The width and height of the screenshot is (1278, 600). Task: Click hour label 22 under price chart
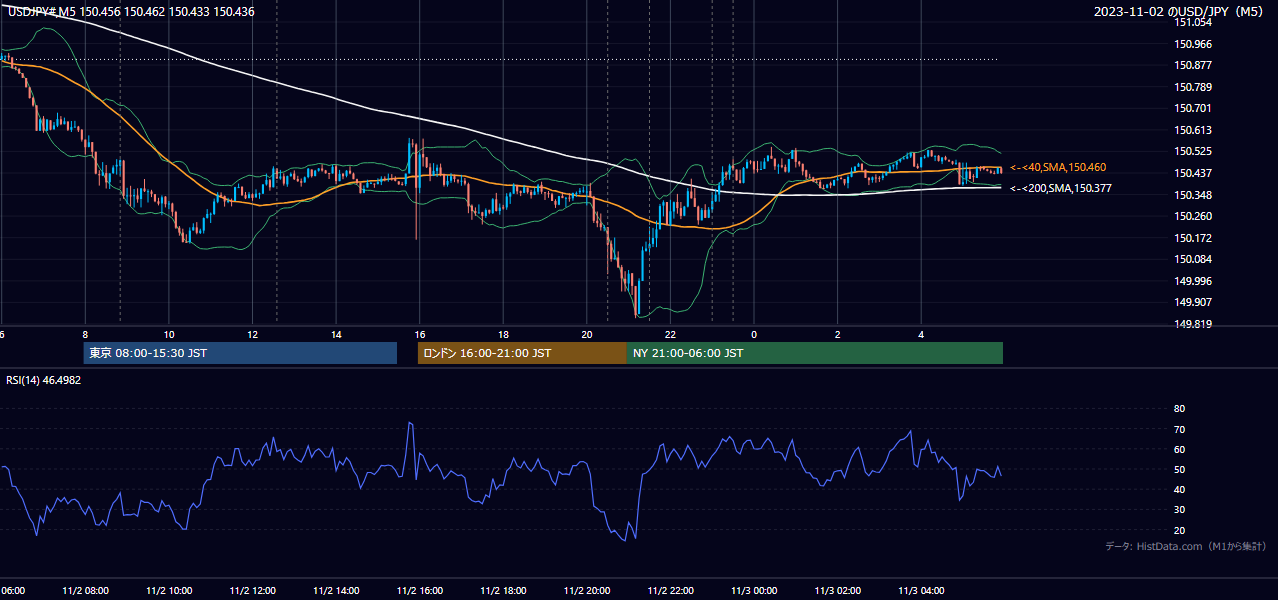point(670,335)
